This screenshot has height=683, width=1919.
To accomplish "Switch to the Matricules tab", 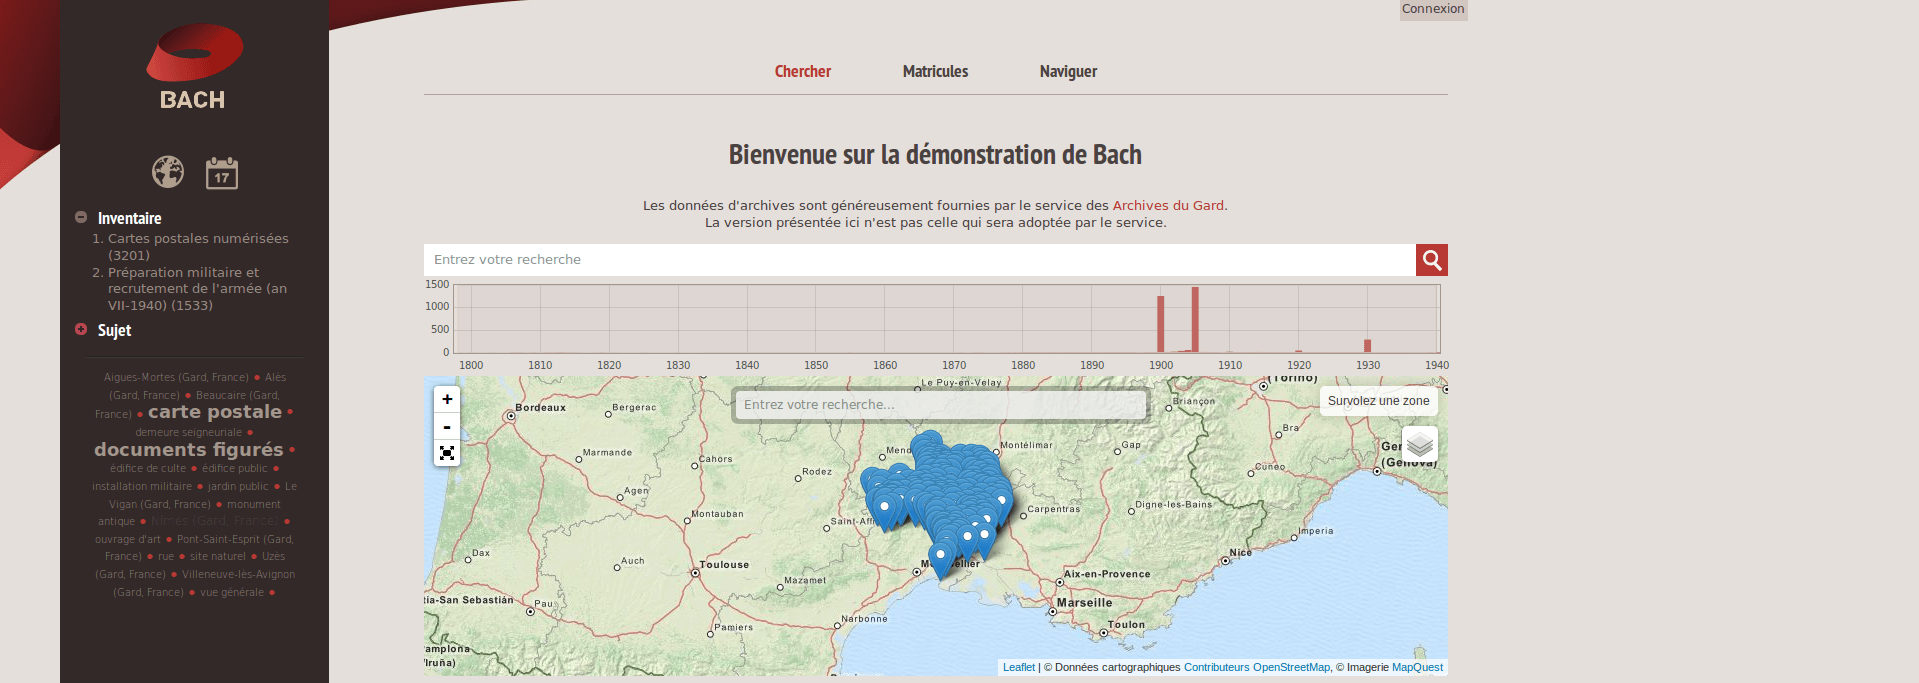I will 935,72.
